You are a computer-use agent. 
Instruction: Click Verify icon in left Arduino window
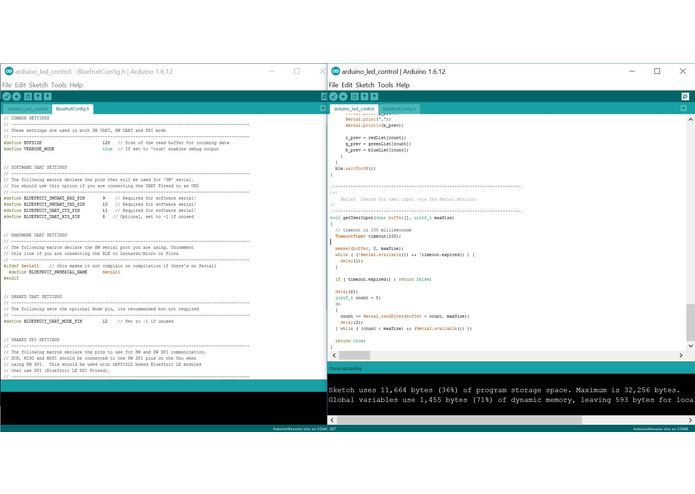(7, 97)
